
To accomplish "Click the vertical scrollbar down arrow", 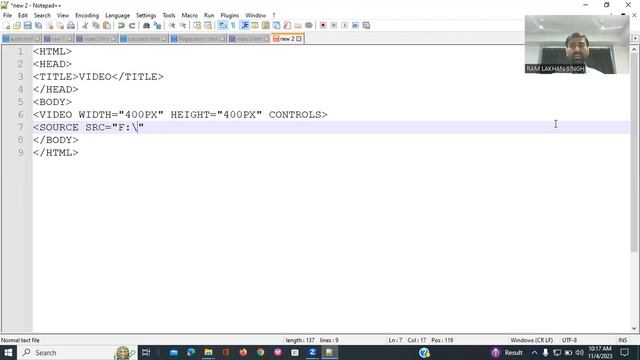I will pyautogui.click(x=634, y=328).
